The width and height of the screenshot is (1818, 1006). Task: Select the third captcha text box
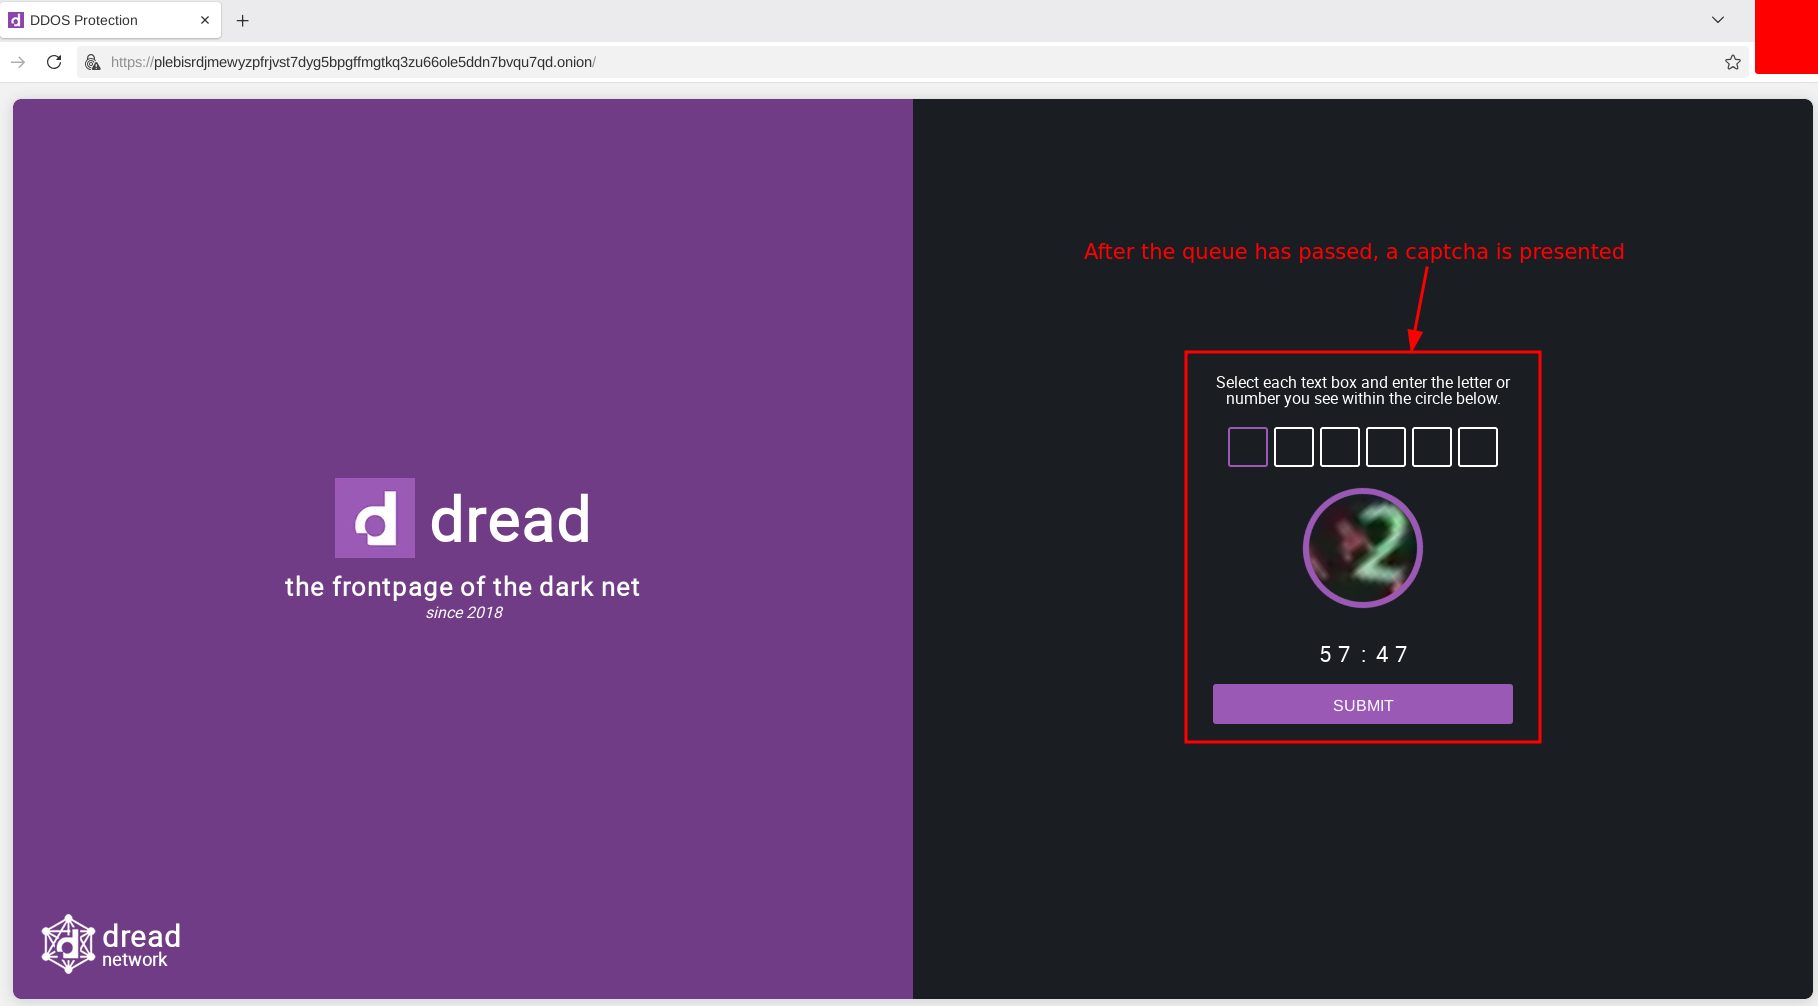(1340, 447)
